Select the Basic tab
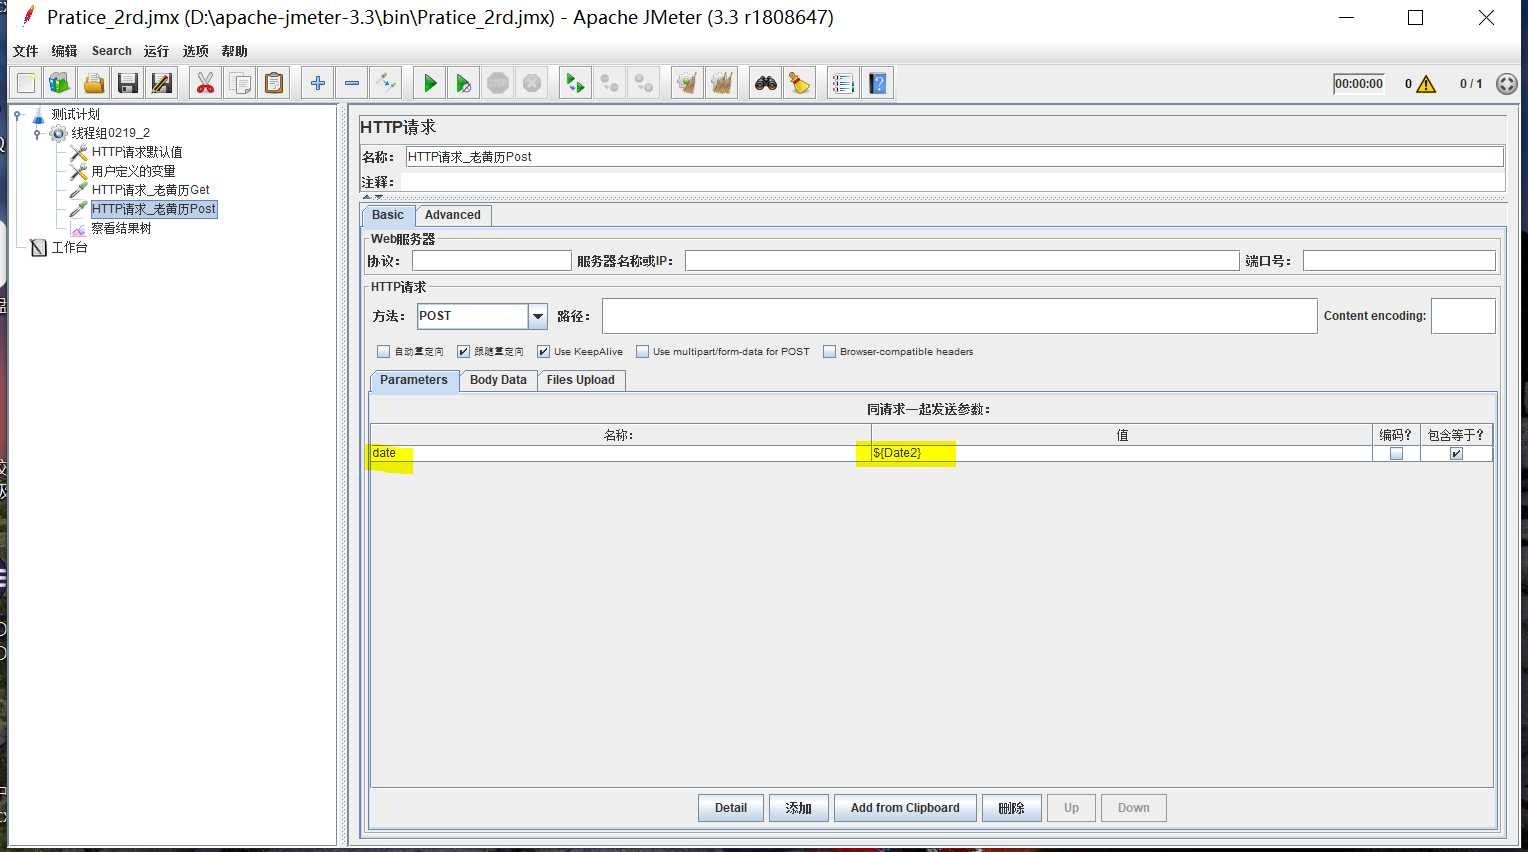 pyautogui.click(x=388, y=215)
